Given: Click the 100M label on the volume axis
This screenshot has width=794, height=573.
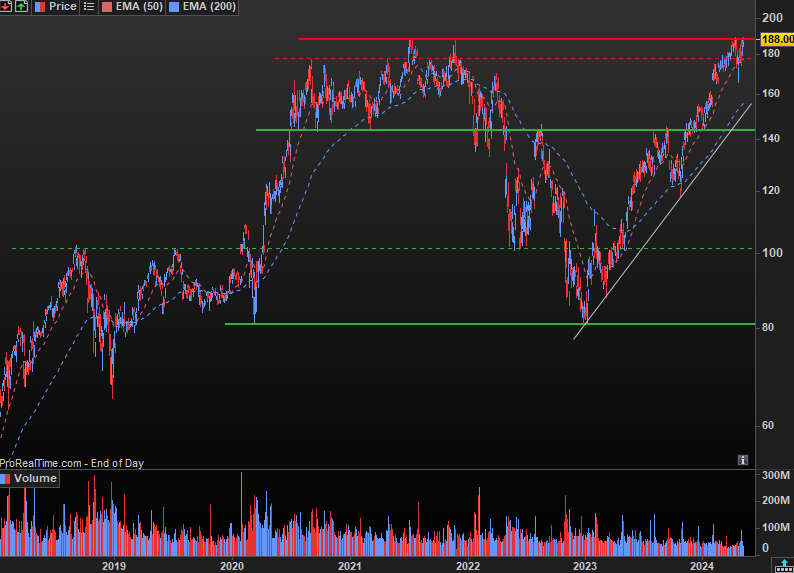Looking at the screenshot, I should click(776, 527).
